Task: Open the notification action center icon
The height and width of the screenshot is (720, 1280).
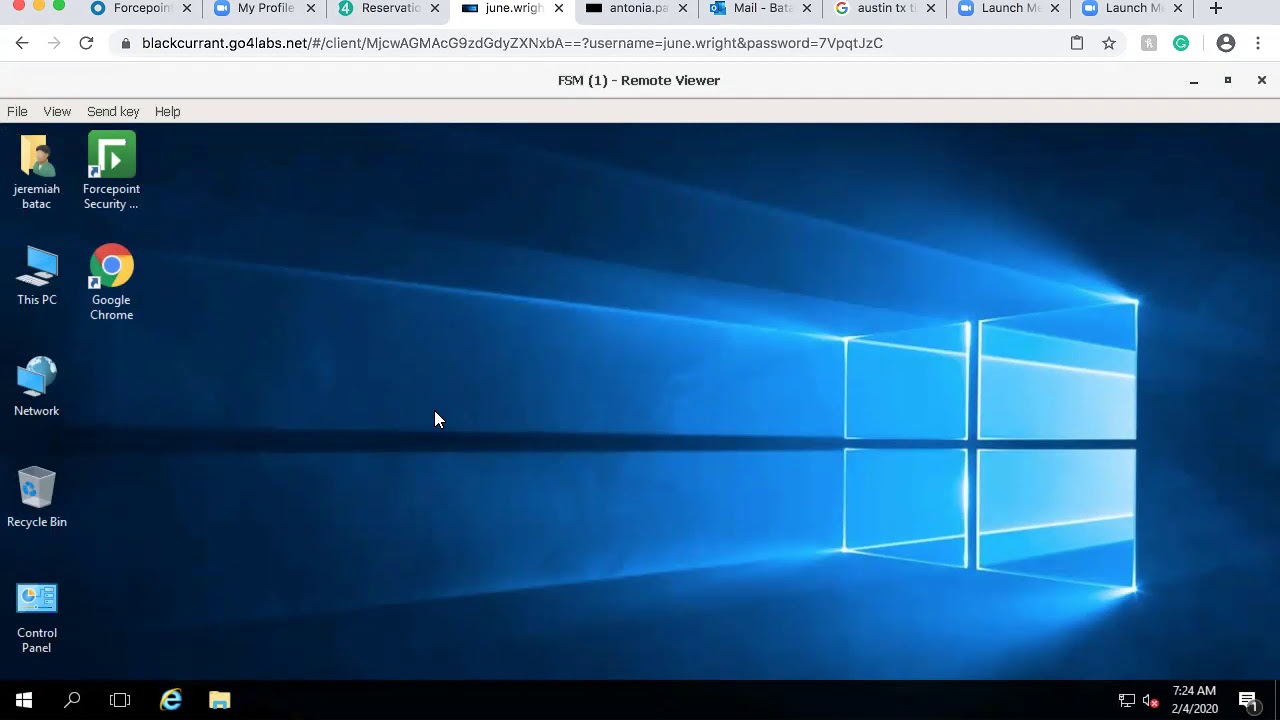Action: [1248, 700]
